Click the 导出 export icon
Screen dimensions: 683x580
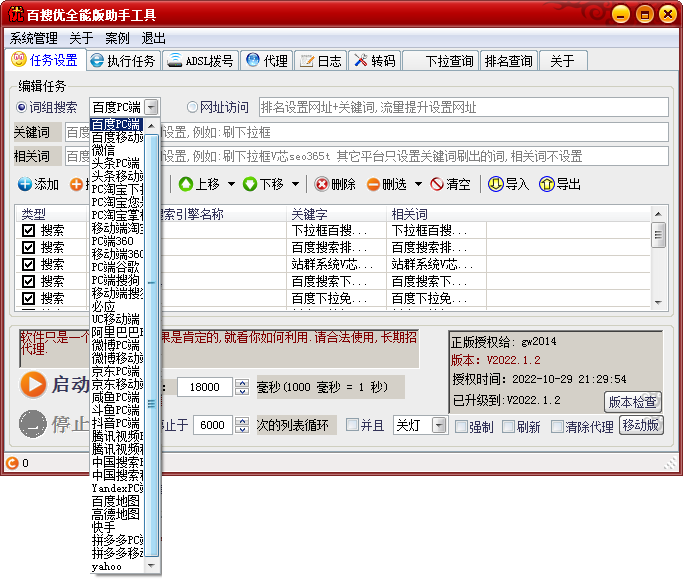(x=547, y=184)
